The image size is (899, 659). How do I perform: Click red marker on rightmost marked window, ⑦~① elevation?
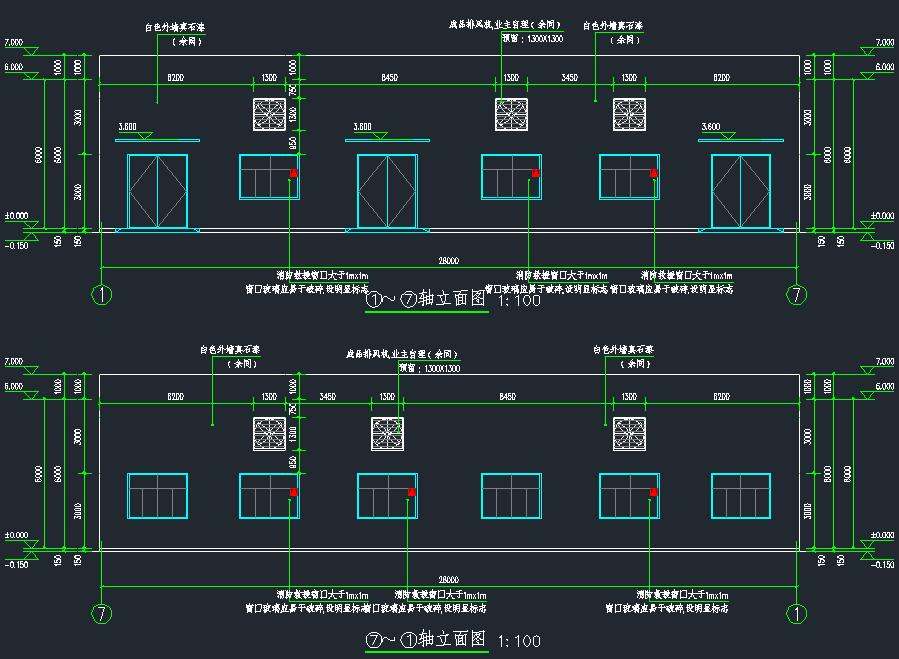pyautogui.click(x=653, y=492)
